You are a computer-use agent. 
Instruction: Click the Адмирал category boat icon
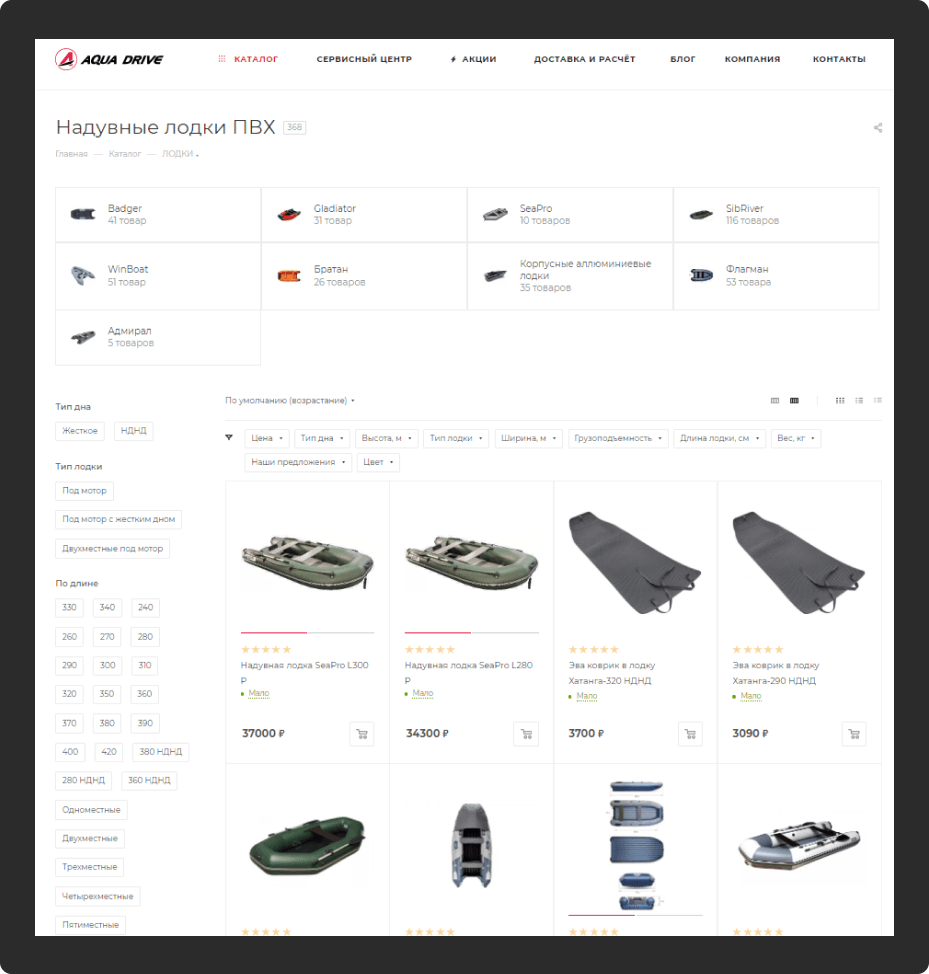click(83, 337)
